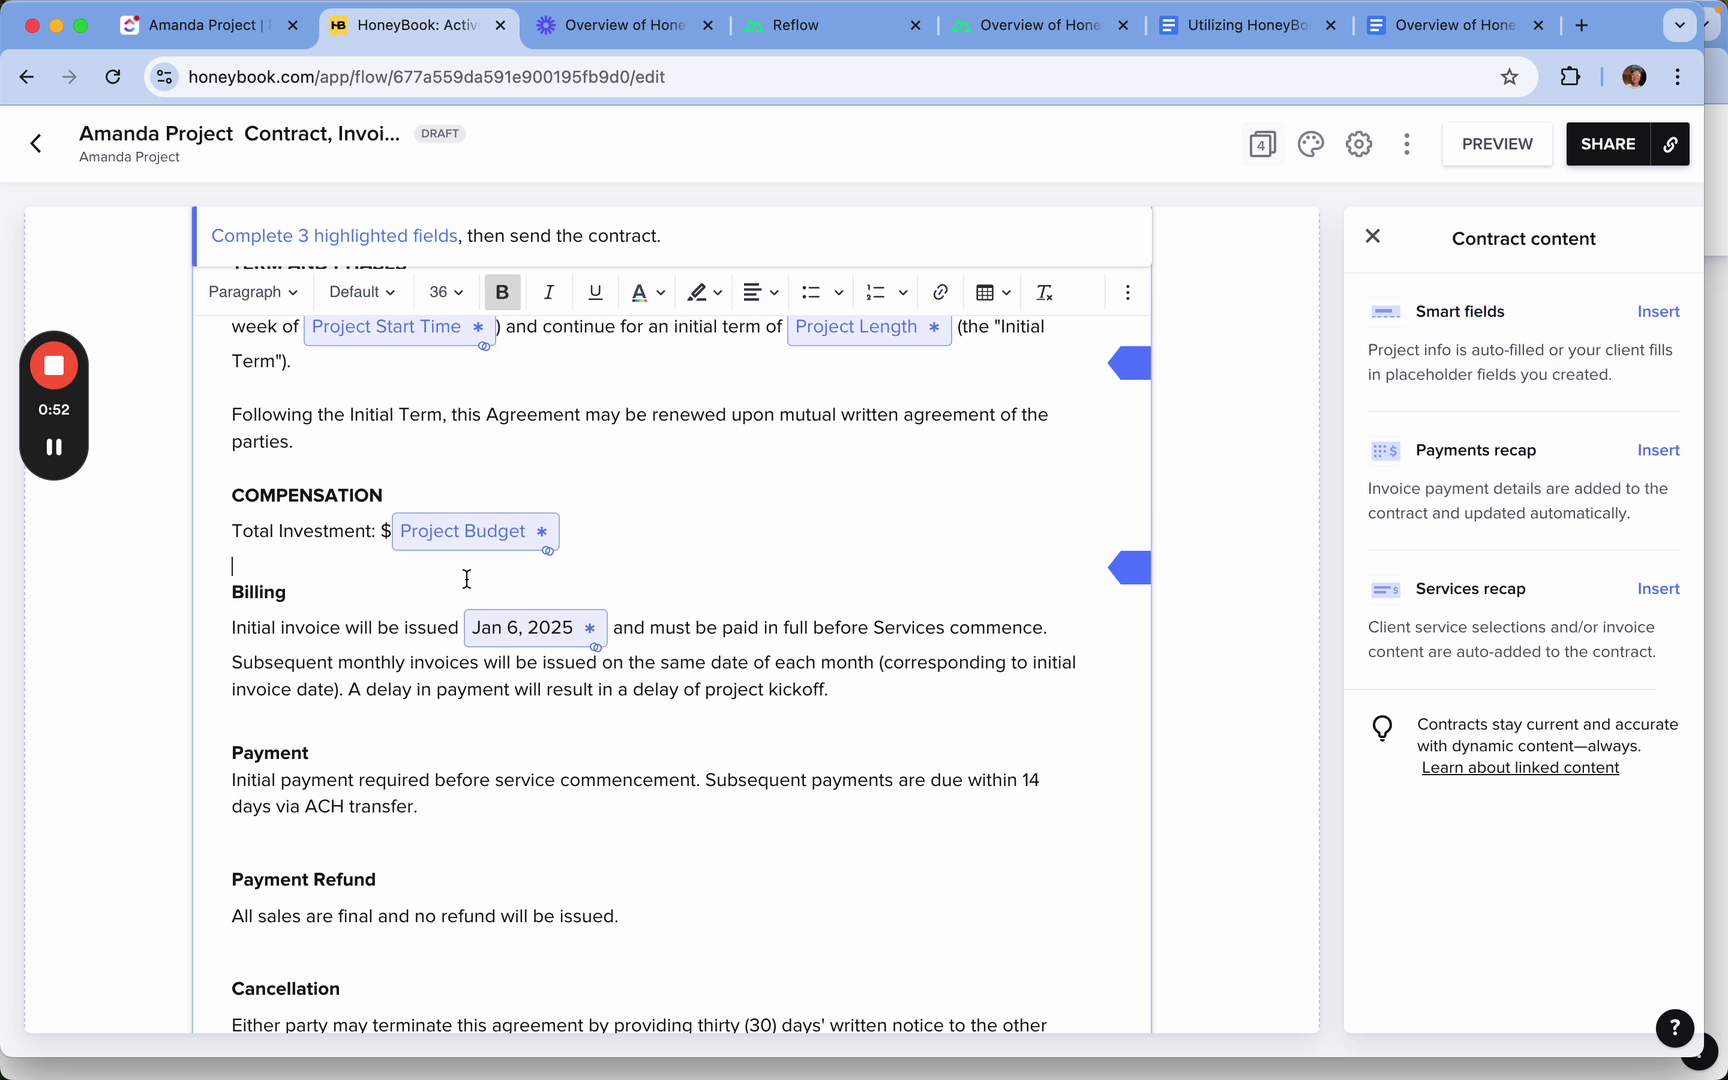Open the text color dropdown arrow
Image resolution: width=1728 pixels, height=1080 pixels.
coord(661,293)
